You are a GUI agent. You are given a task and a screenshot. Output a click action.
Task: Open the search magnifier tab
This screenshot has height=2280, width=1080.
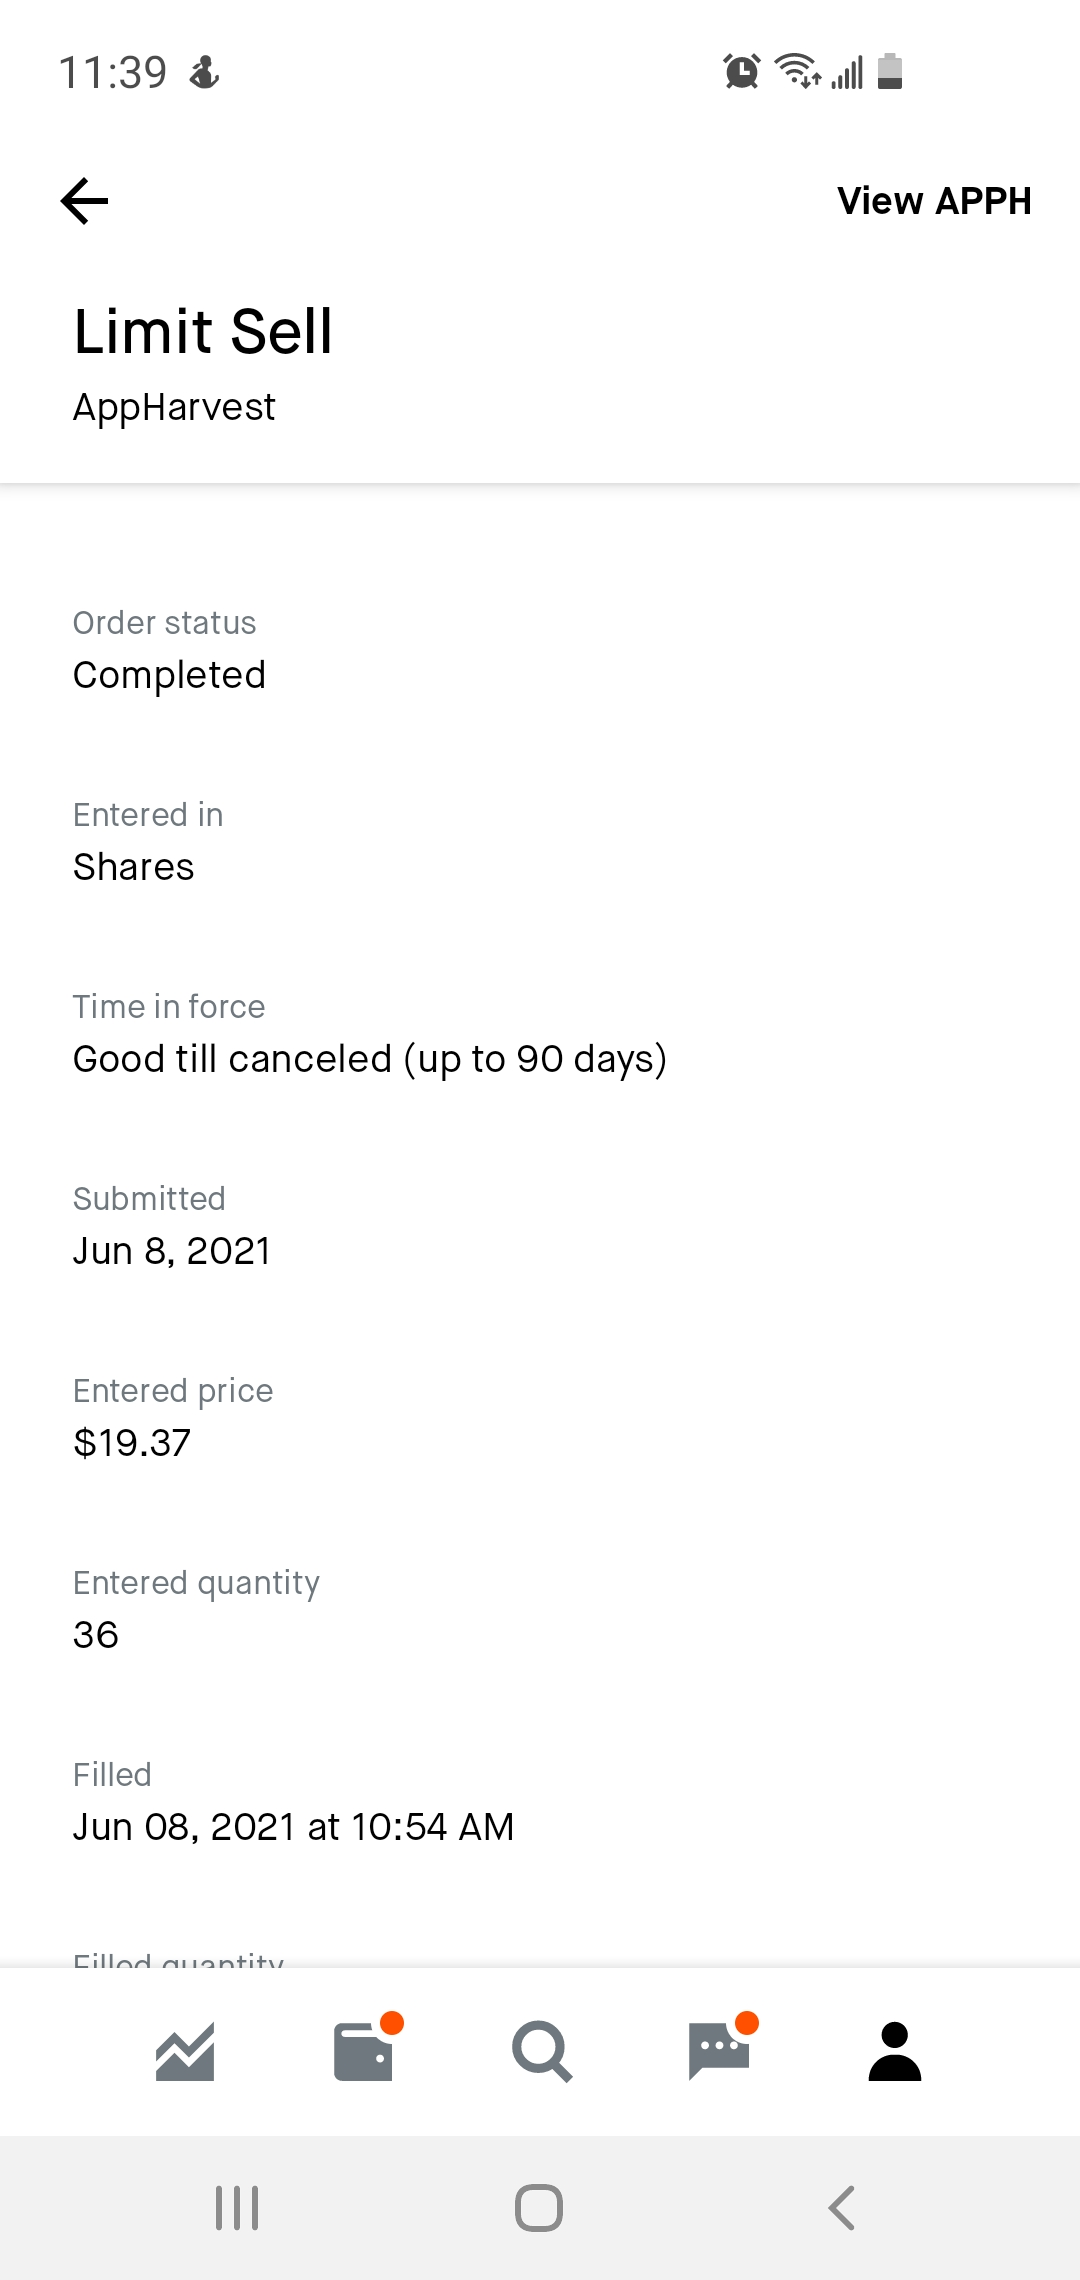click(x=541, y=2051)
